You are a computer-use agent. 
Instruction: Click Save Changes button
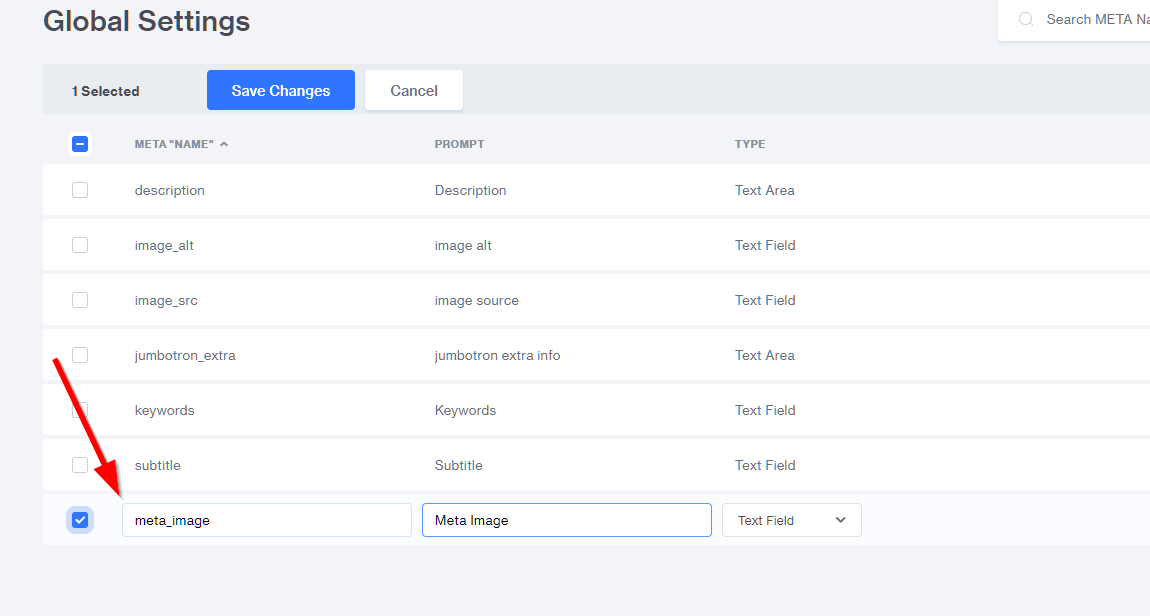[x=280, y=90]
